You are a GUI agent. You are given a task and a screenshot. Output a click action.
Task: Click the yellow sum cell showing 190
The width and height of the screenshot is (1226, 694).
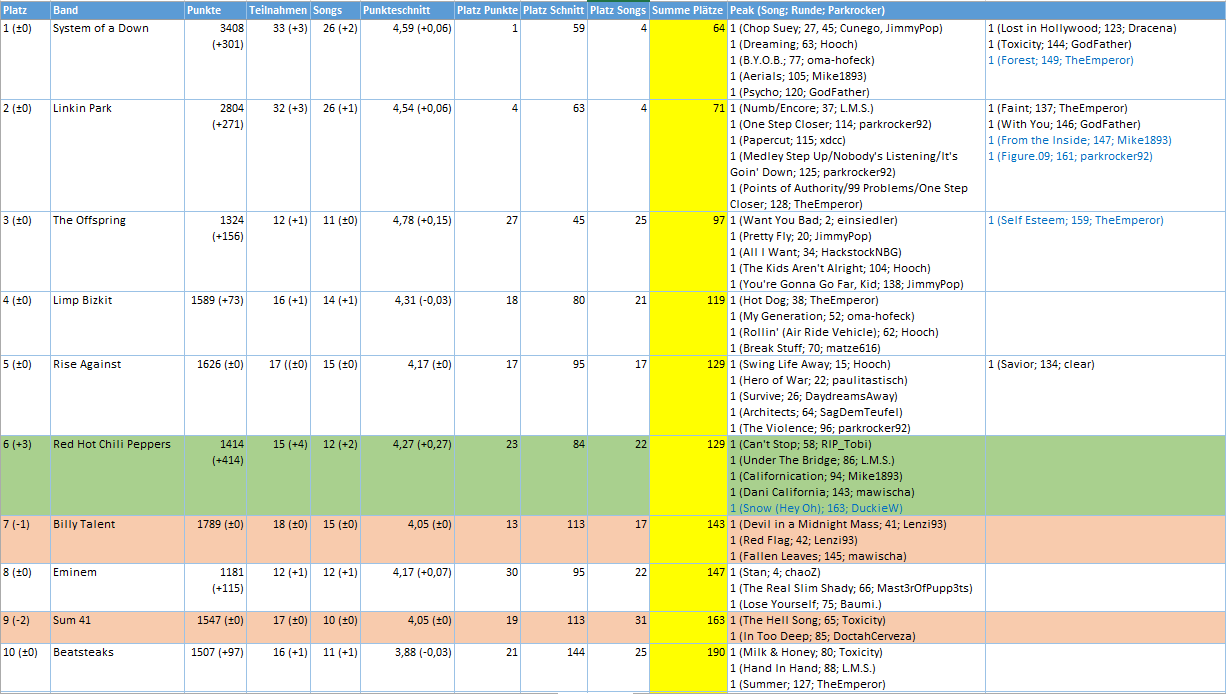(x=688, y=668)
